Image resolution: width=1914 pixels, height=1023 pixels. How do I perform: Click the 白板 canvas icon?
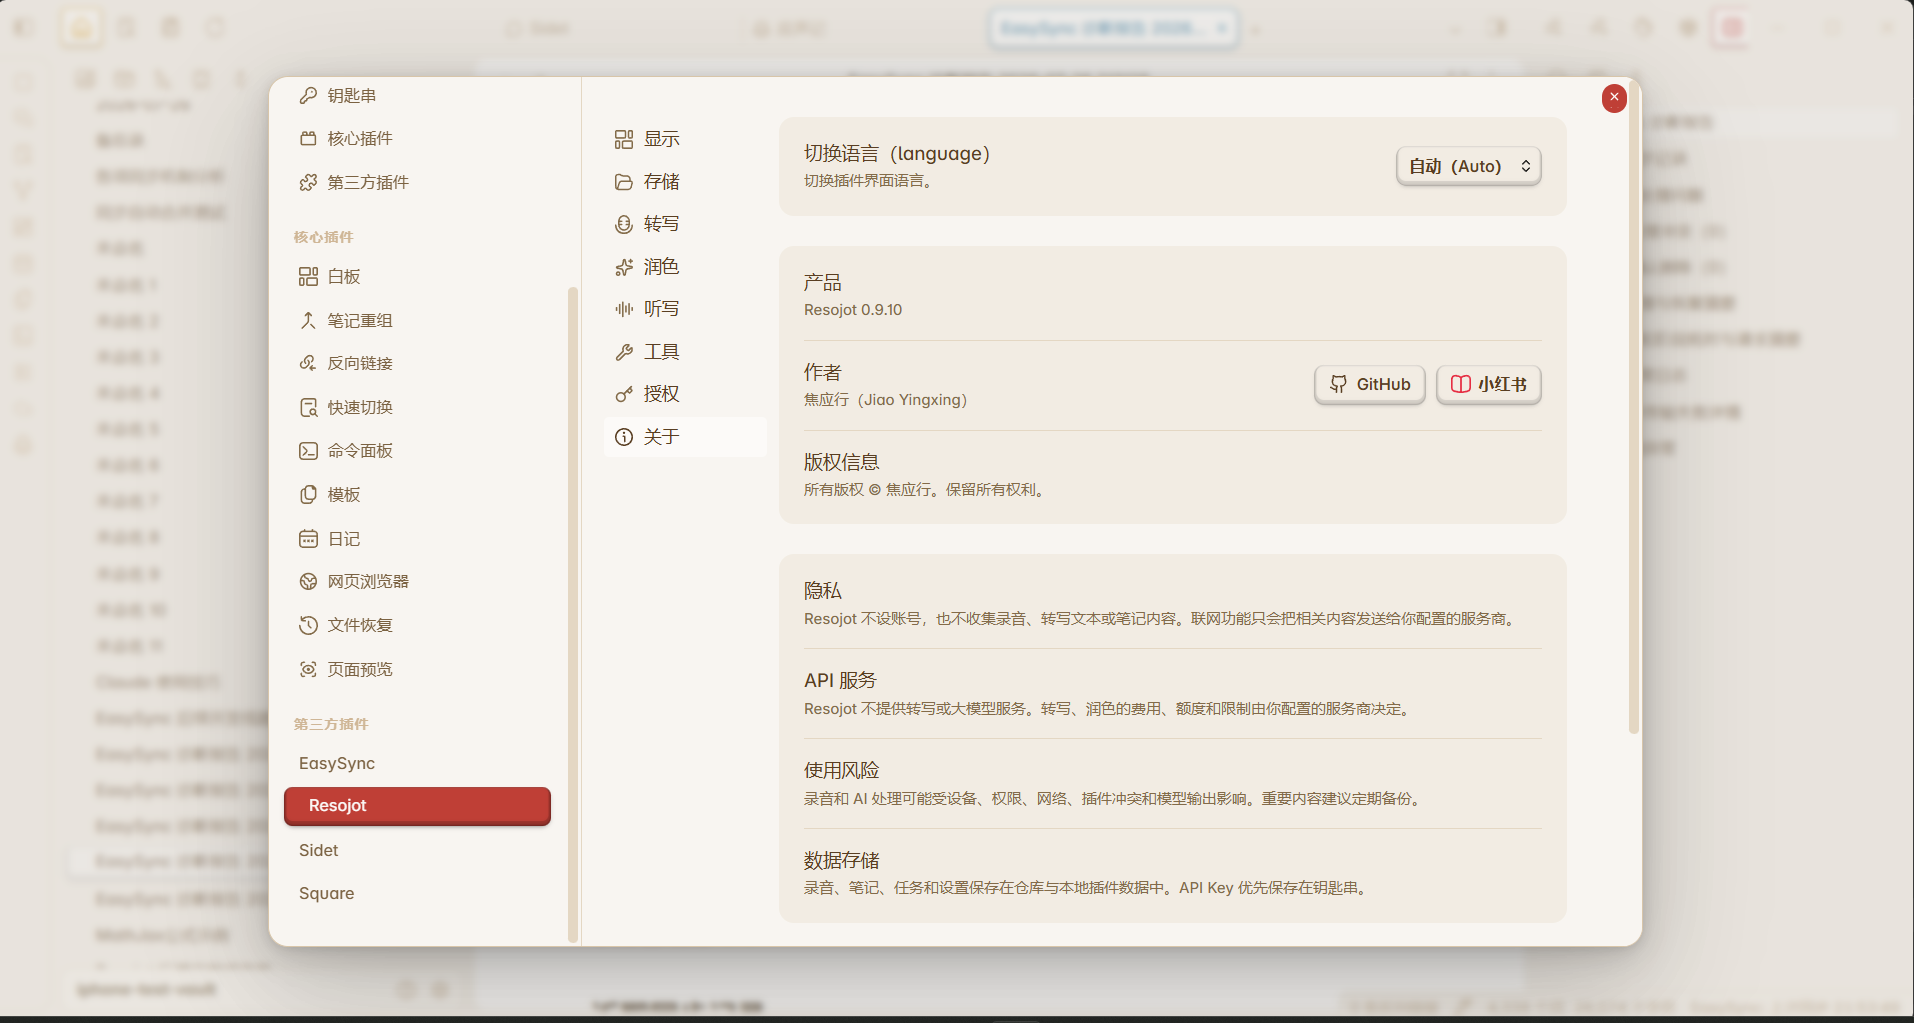308,277
